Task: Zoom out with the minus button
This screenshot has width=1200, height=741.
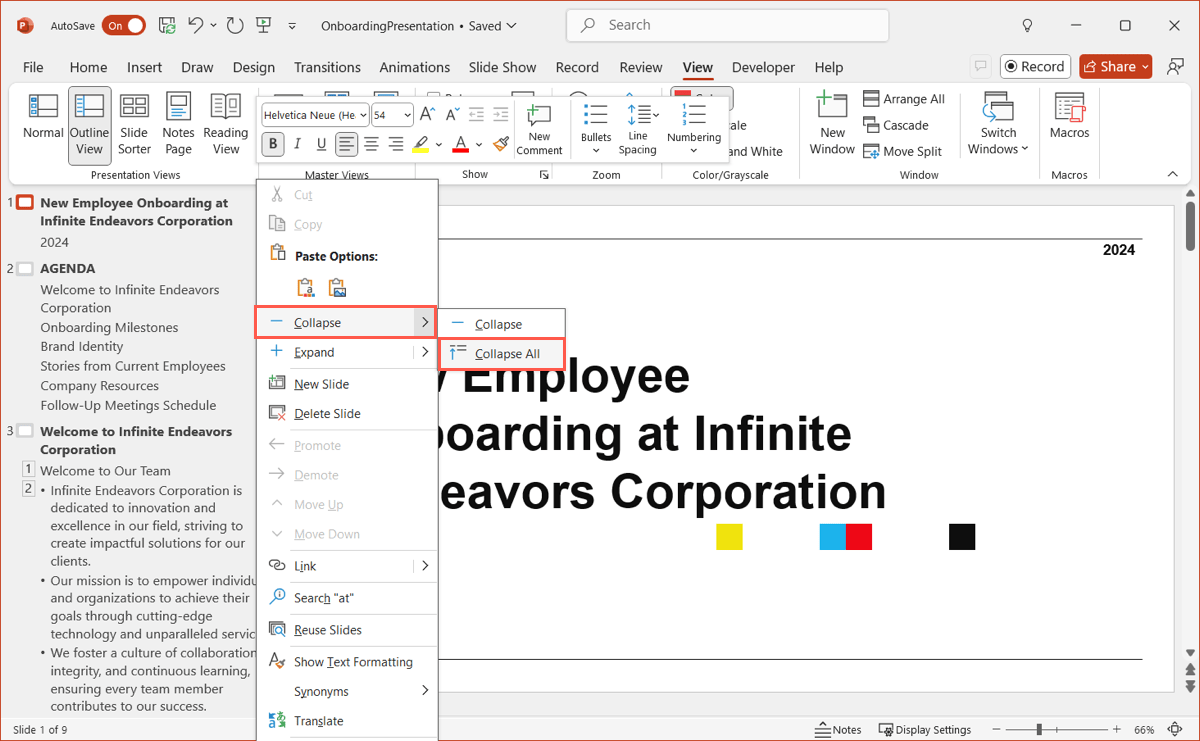Action: (995, 730)
